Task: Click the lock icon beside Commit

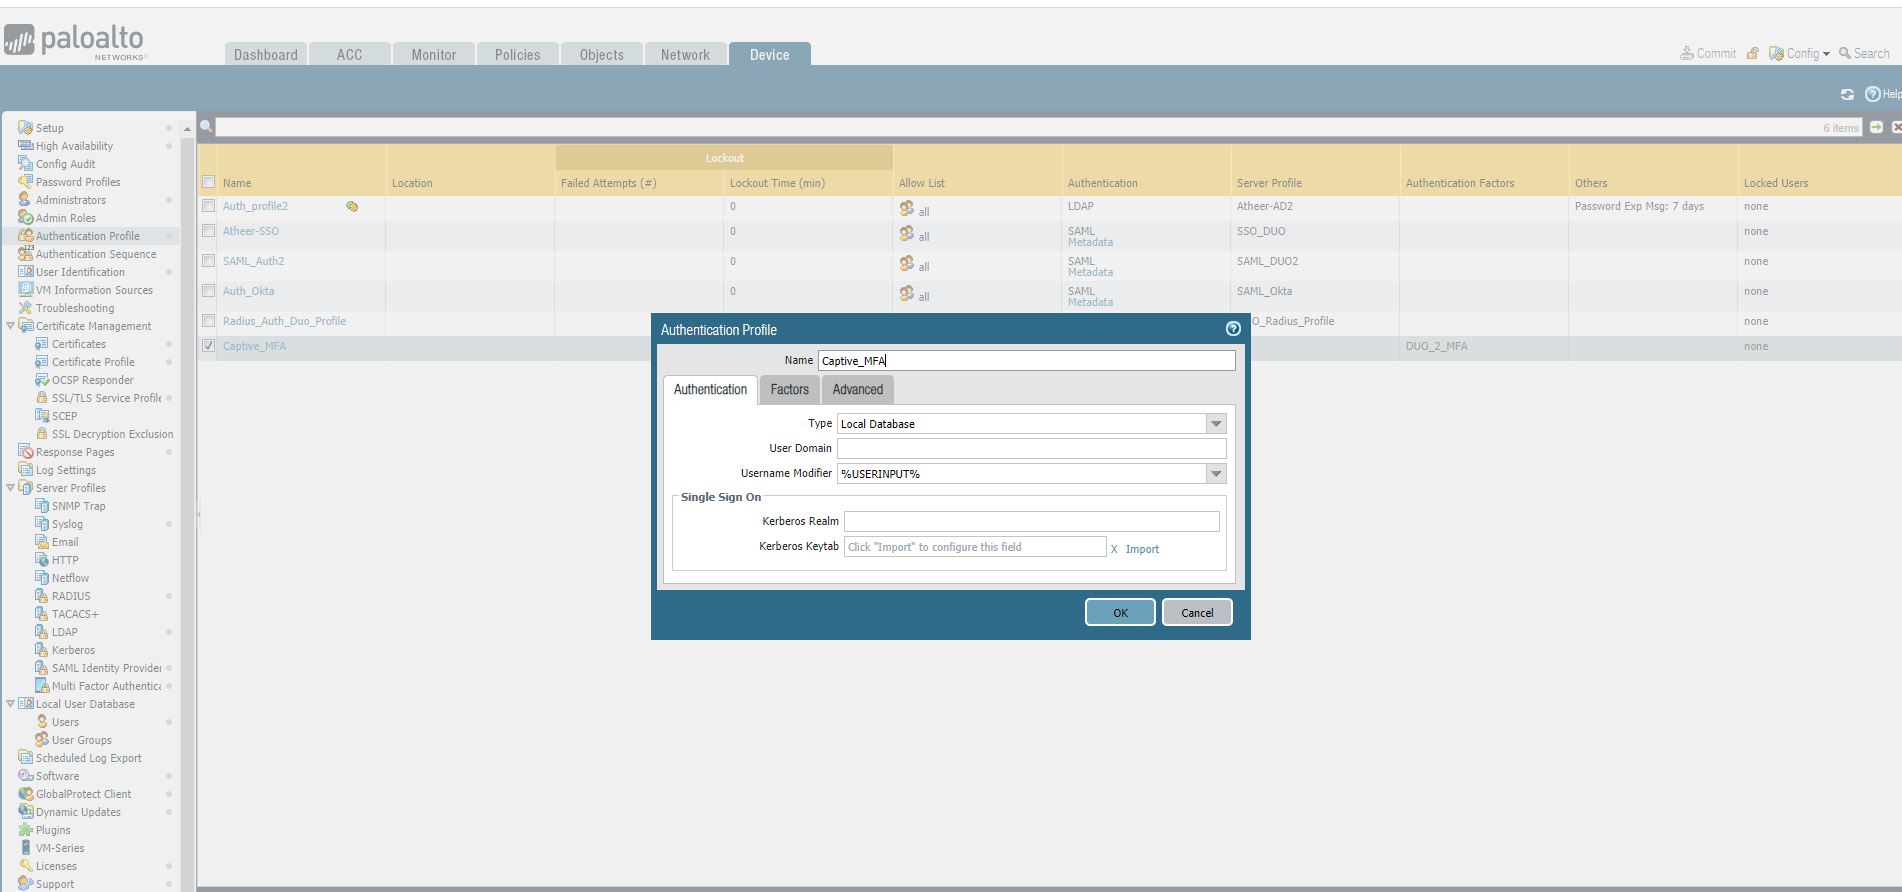Action: point(1752,54)
